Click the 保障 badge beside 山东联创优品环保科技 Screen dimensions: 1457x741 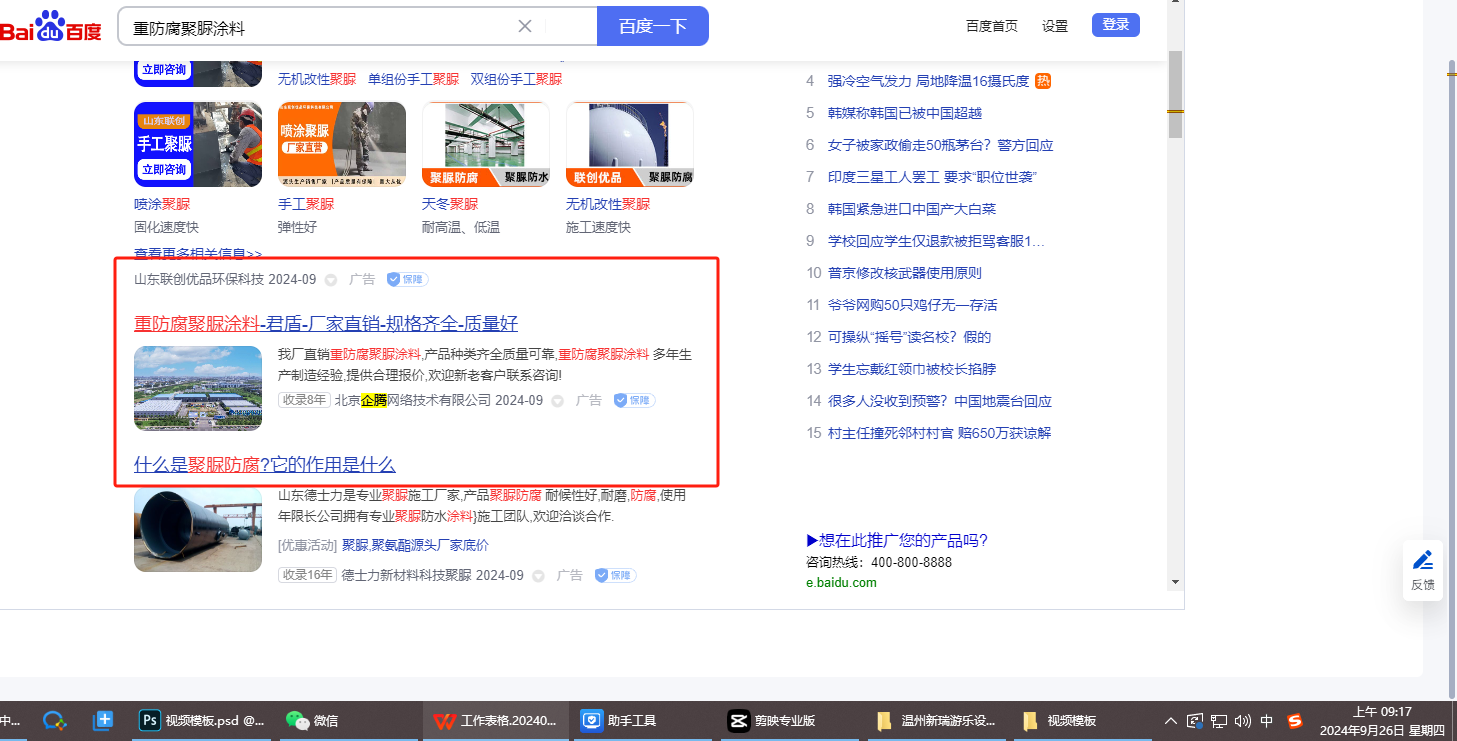(408, 280)
